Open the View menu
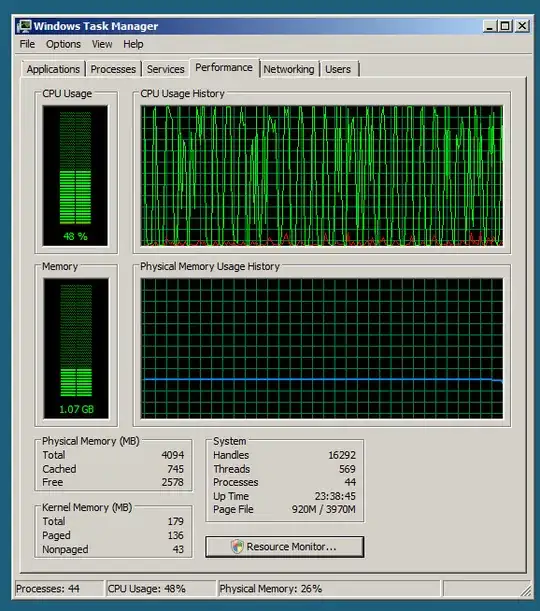This screenshot has height=611, width=540. (x=102, y=44)
